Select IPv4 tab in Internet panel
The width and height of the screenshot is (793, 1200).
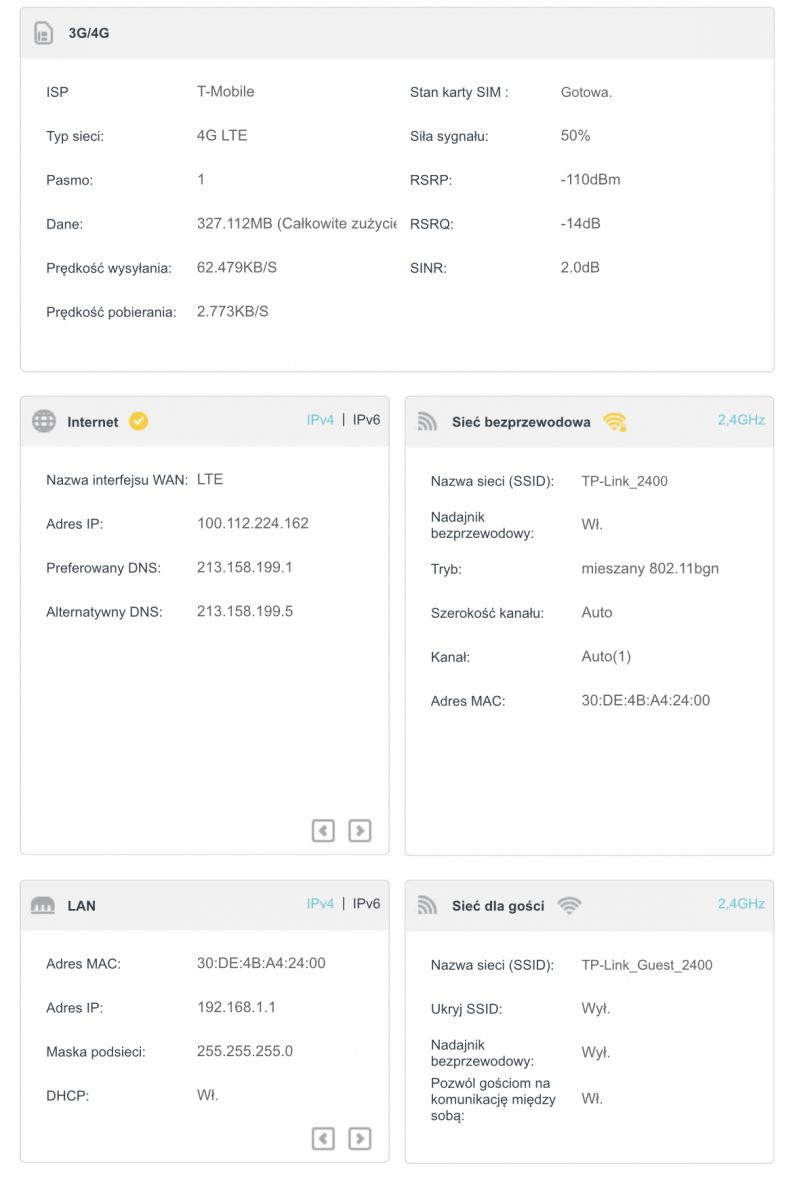tap(320, 420)
